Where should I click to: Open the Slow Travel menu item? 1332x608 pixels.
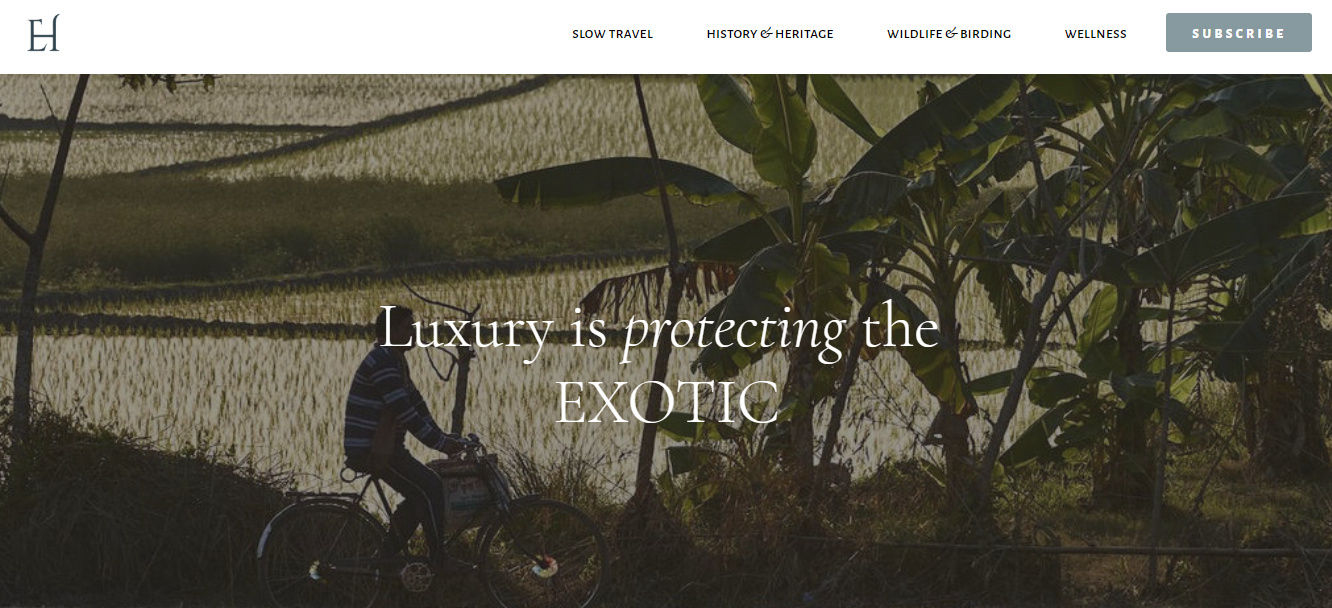pyautogui.click(x=612, y=34)
